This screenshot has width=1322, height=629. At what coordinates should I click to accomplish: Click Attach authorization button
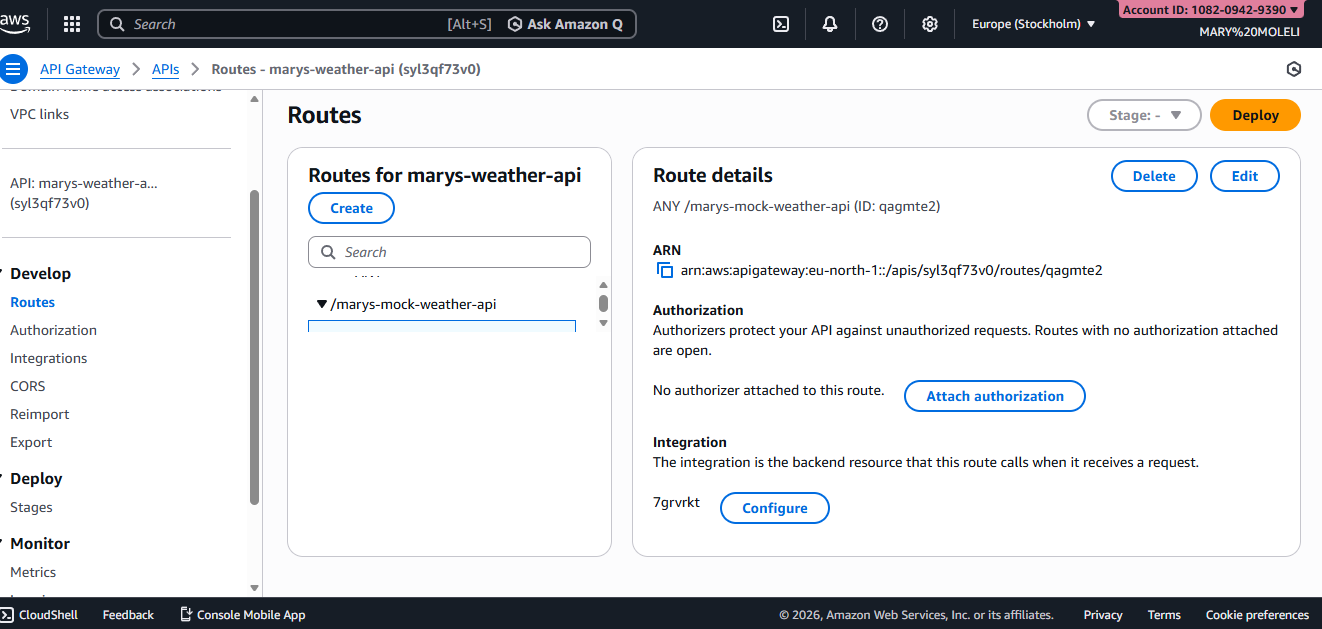(994, 396)
